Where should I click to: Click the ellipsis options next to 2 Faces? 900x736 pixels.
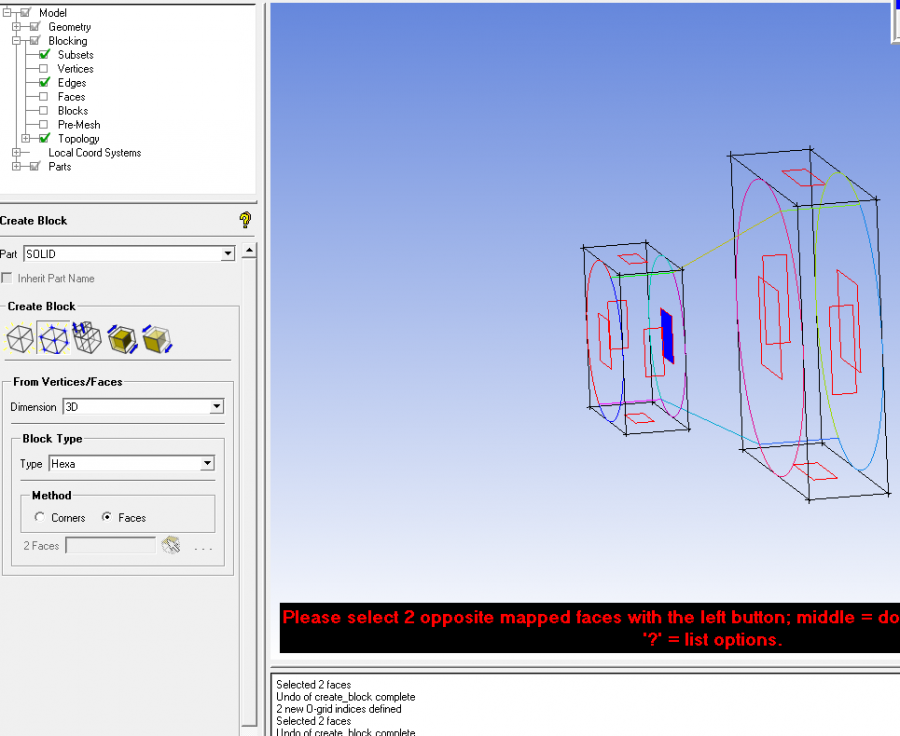point(203,549)
